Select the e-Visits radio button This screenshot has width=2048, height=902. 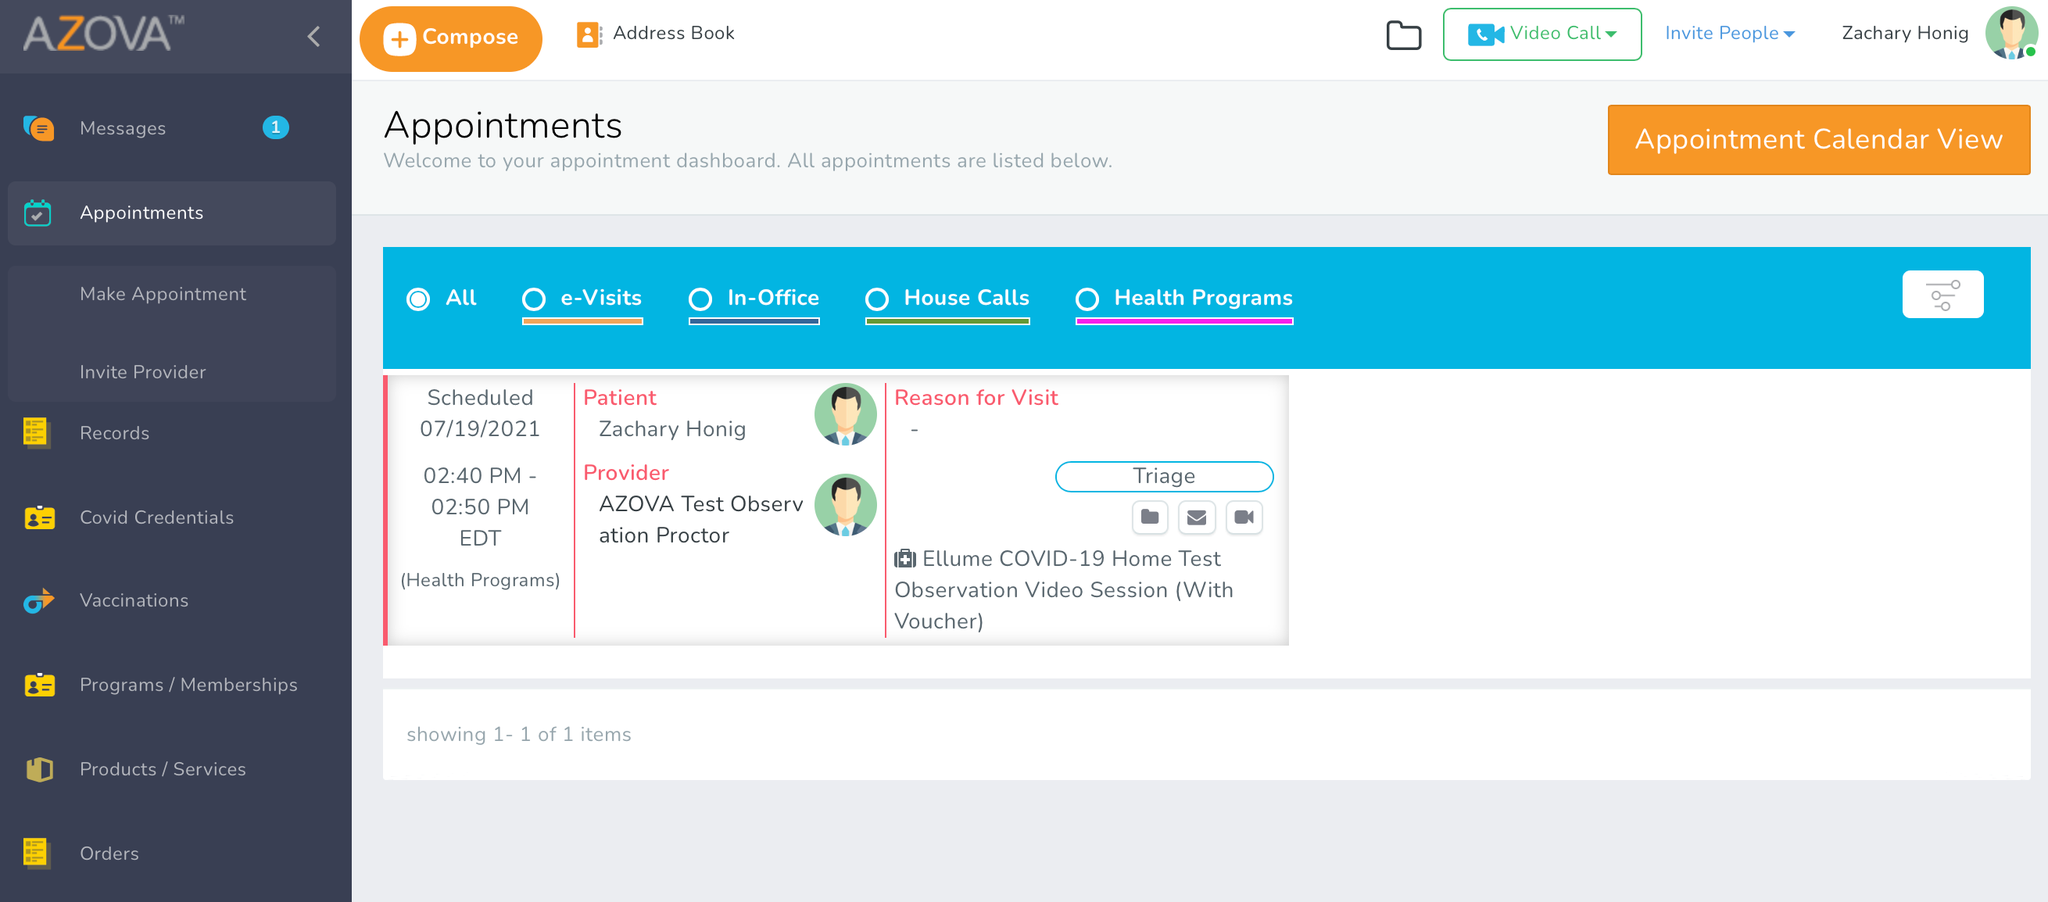[x=533, y=299]
